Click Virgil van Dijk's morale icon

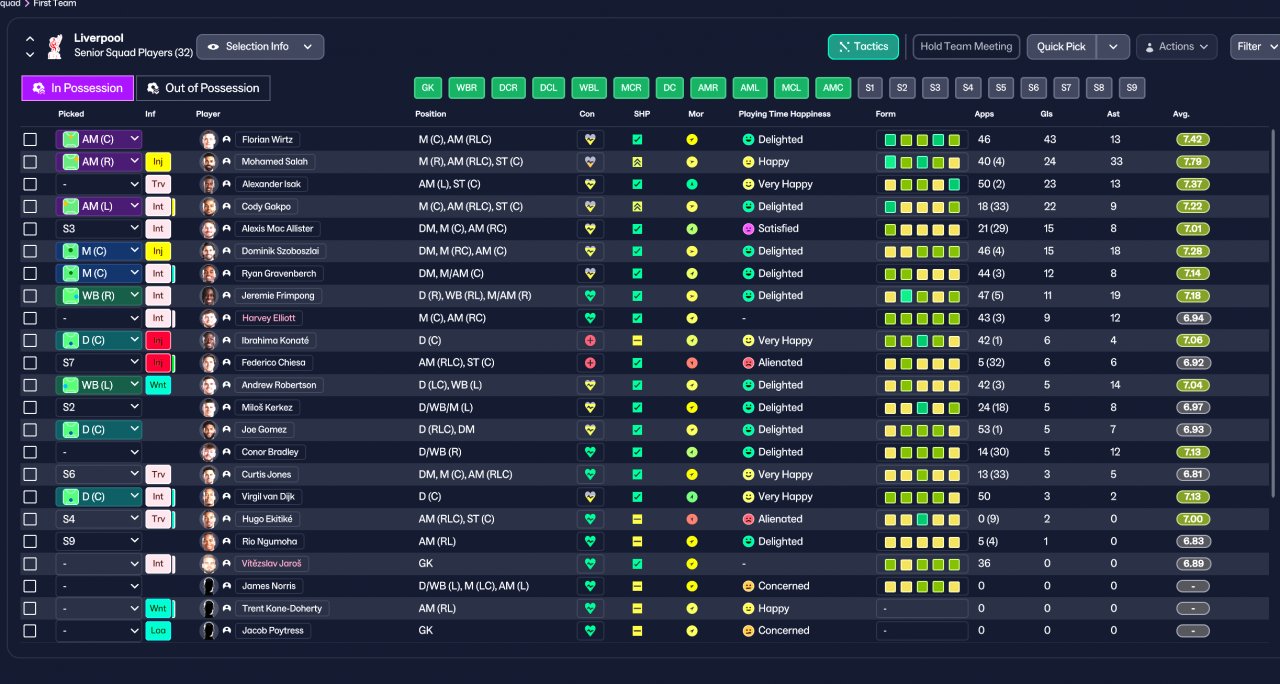(x=692, y=497)
